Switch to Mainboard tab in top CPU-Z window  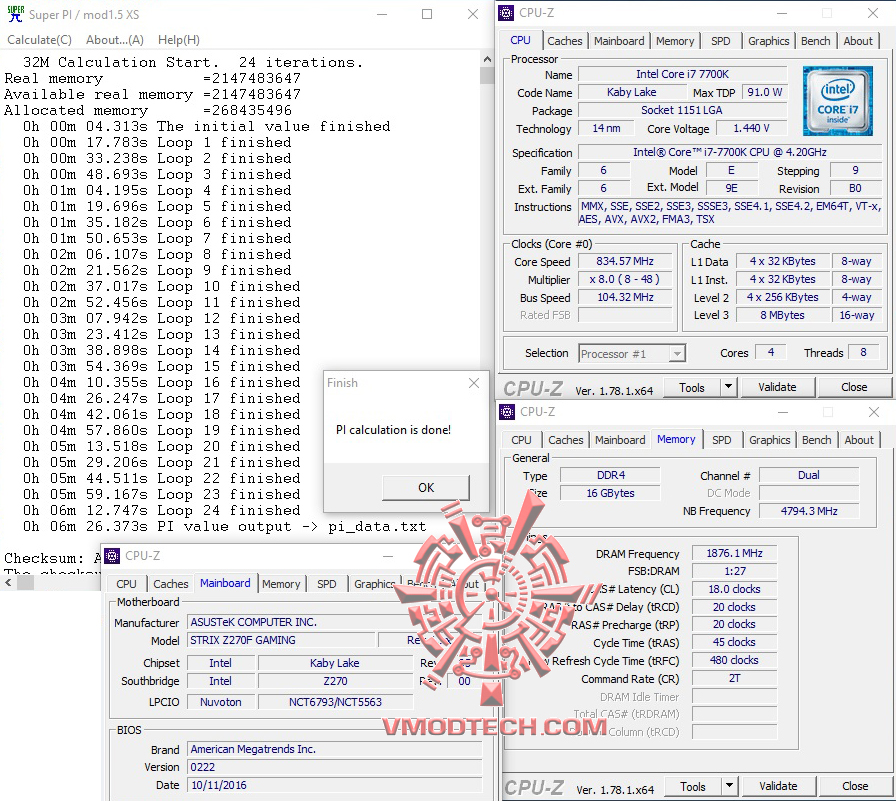(619, 41)
